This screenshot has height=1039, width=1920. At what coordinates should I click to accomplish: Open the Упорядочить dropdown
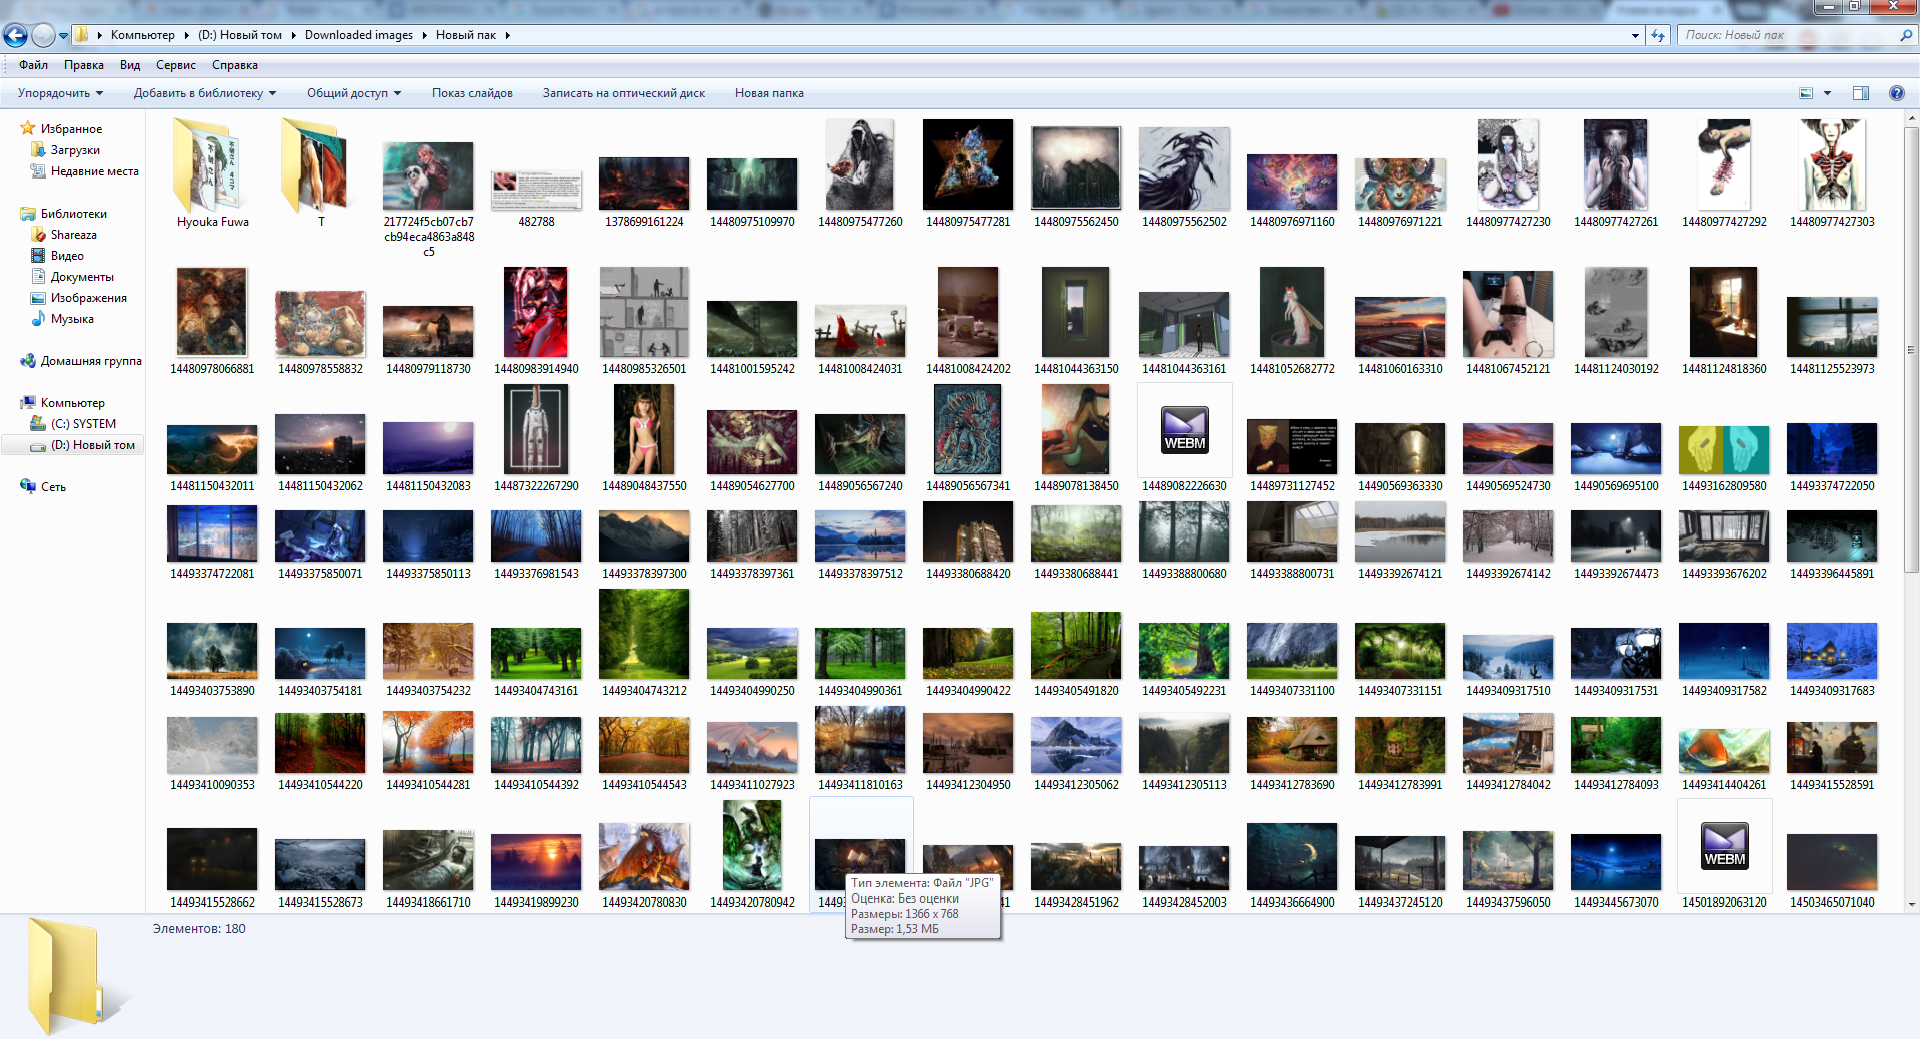point(60,93)
